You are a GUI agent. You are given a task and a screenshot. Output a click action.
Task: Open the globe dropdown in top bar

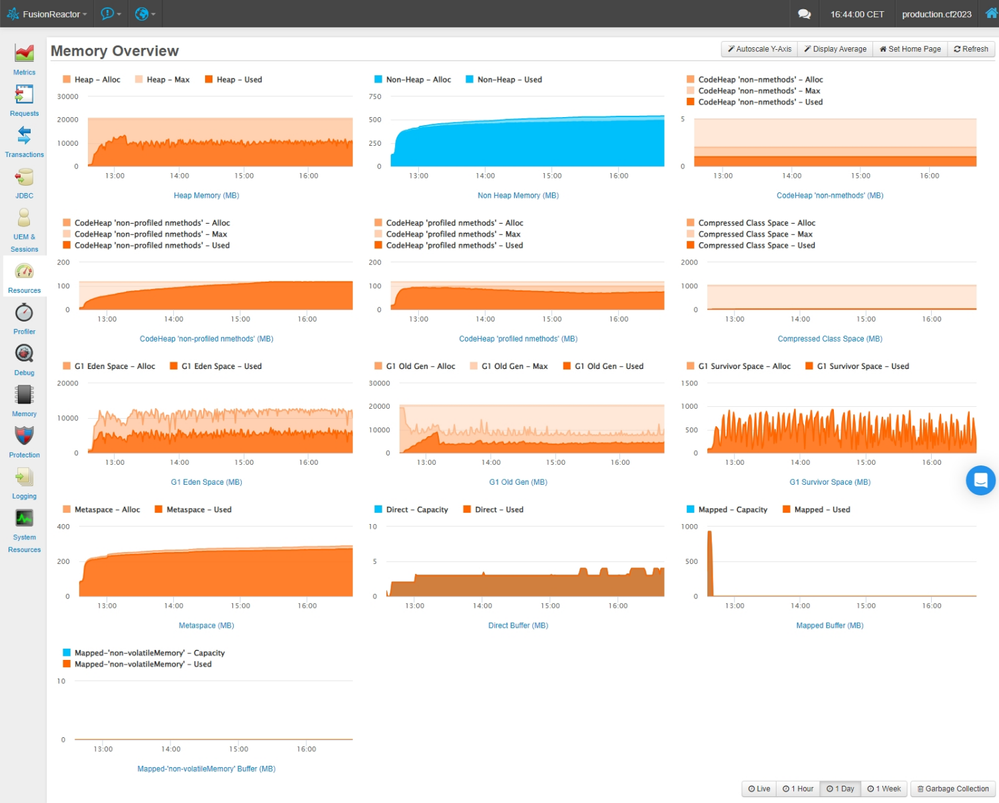point(145,14)
